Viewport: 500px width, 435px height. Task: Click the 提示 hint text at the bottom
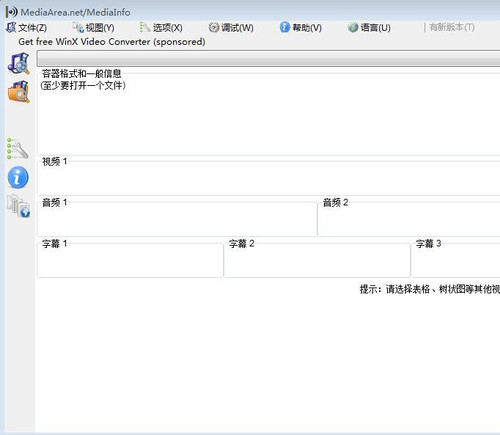point(430,289)
